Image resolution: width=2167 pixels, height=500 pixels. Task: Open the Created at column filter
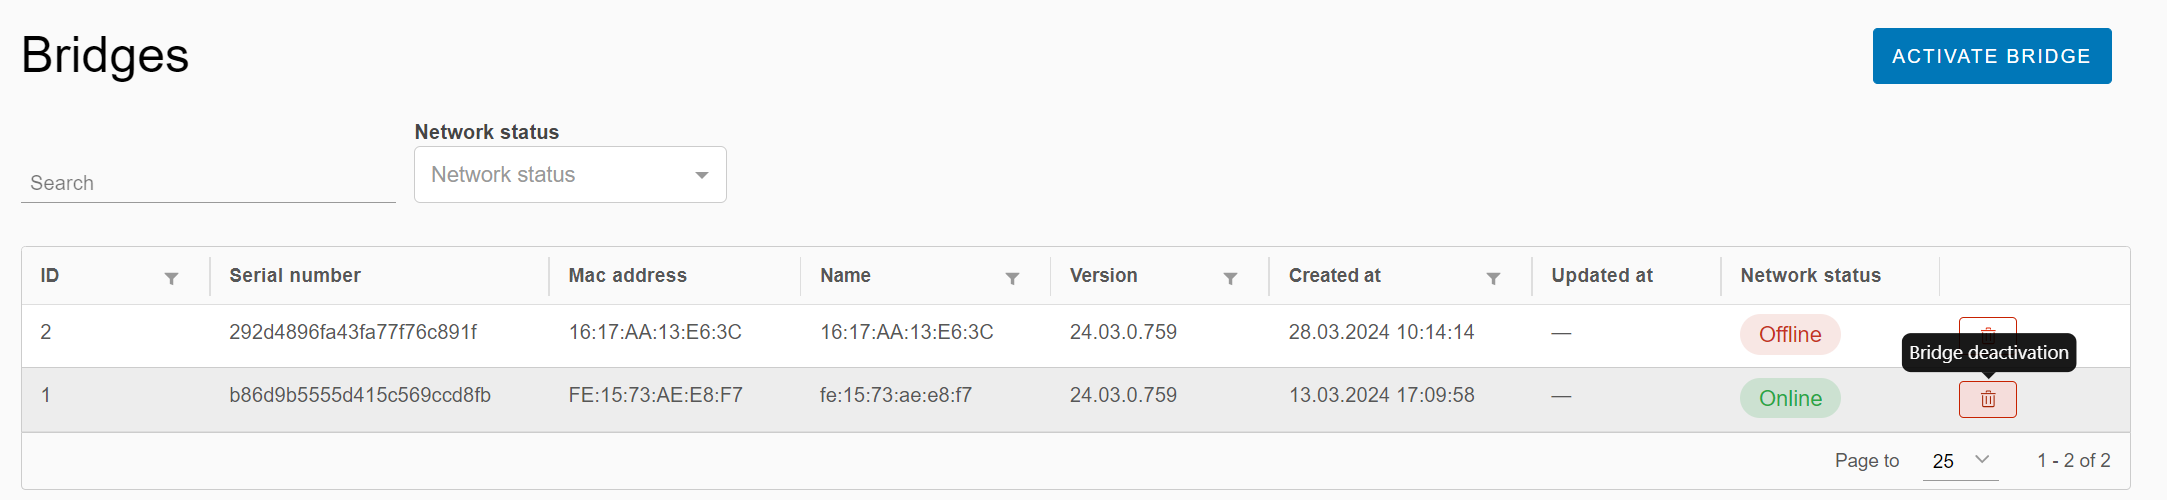(1493, 278)
